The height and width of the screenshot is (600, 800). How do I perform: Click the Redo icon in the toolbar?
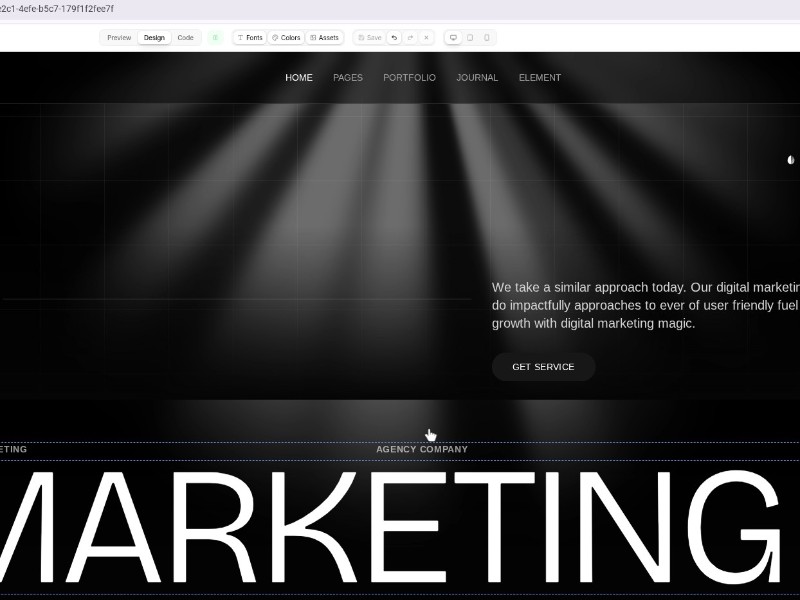point(410,37)
